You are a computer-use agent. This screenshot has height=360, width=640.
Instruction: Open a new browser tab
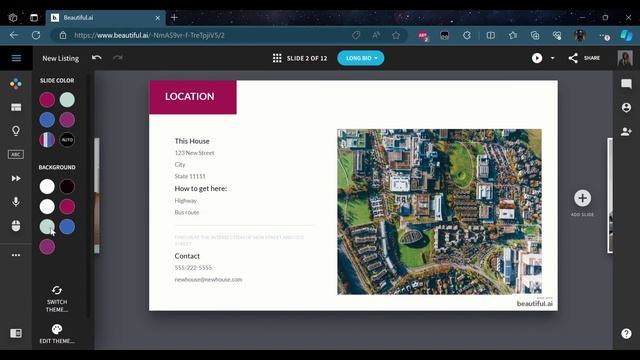pyautogui.click(x=174, y=18)
